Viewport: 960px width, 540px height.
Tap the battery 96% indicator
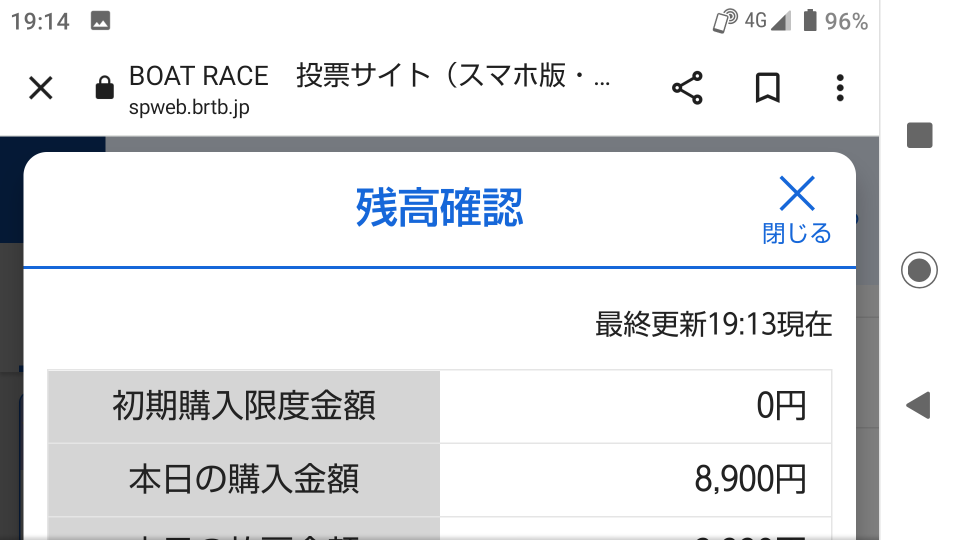pyautogui.click(x=835, y=21)
